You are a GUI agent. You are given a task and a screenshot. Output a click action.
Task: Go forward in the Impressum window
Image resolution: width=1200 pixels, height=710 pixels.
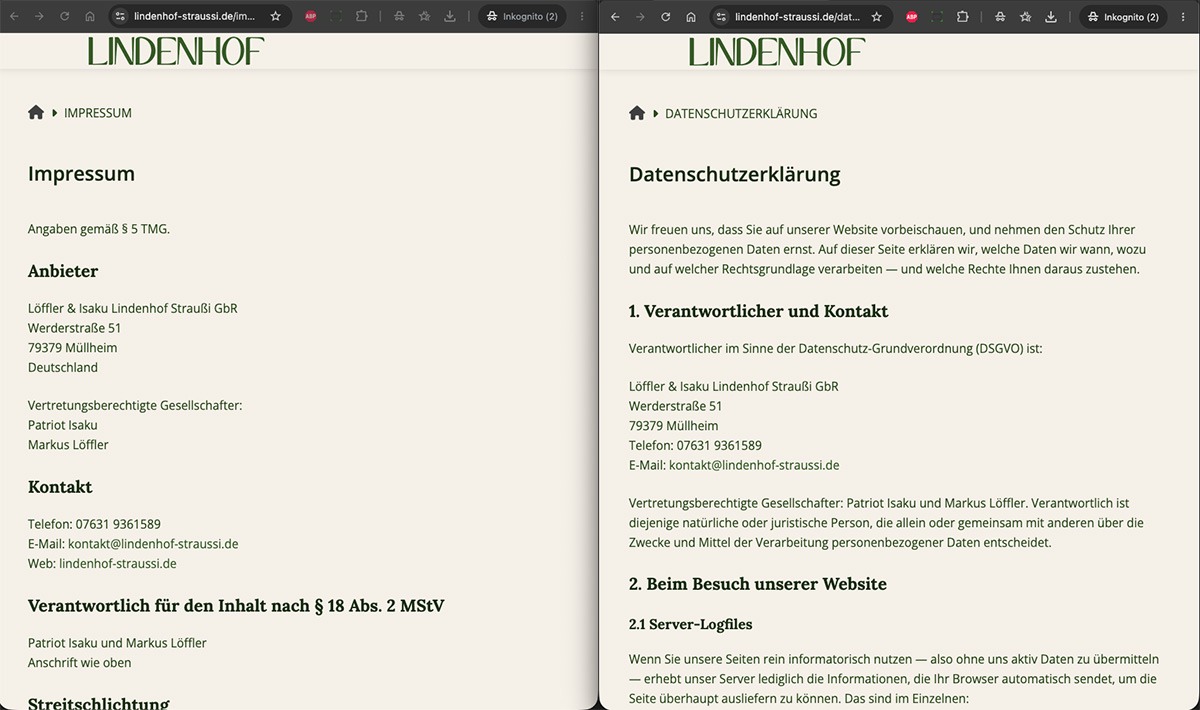click(39, 16)
